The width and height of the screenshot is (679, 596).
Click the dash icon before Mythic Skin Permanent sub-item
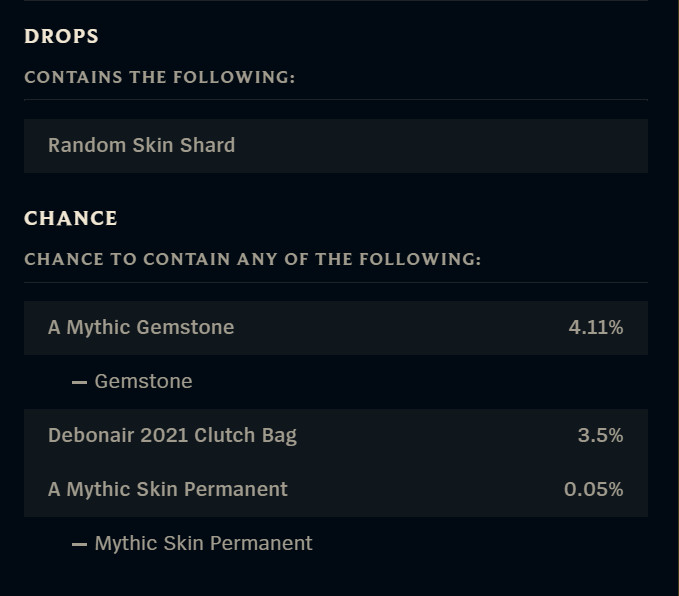pos(80,544)
